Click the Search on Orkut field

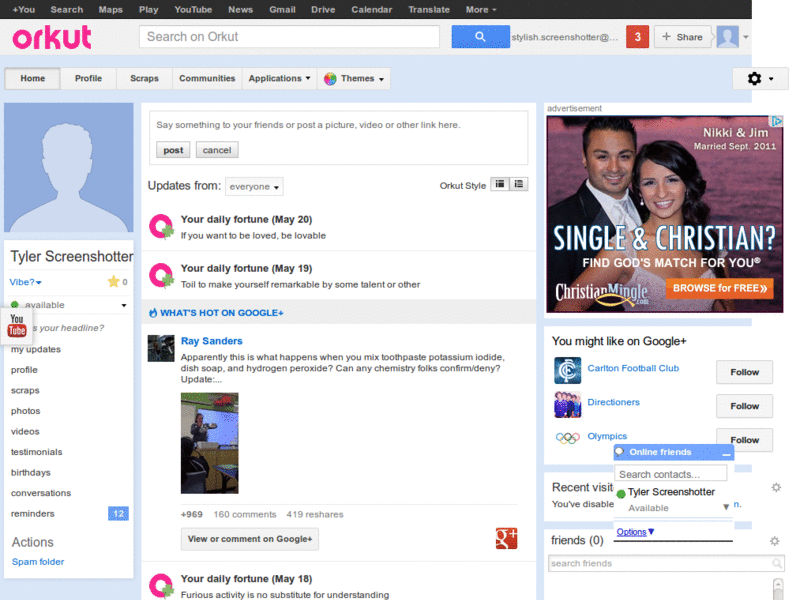click(289, 37)
